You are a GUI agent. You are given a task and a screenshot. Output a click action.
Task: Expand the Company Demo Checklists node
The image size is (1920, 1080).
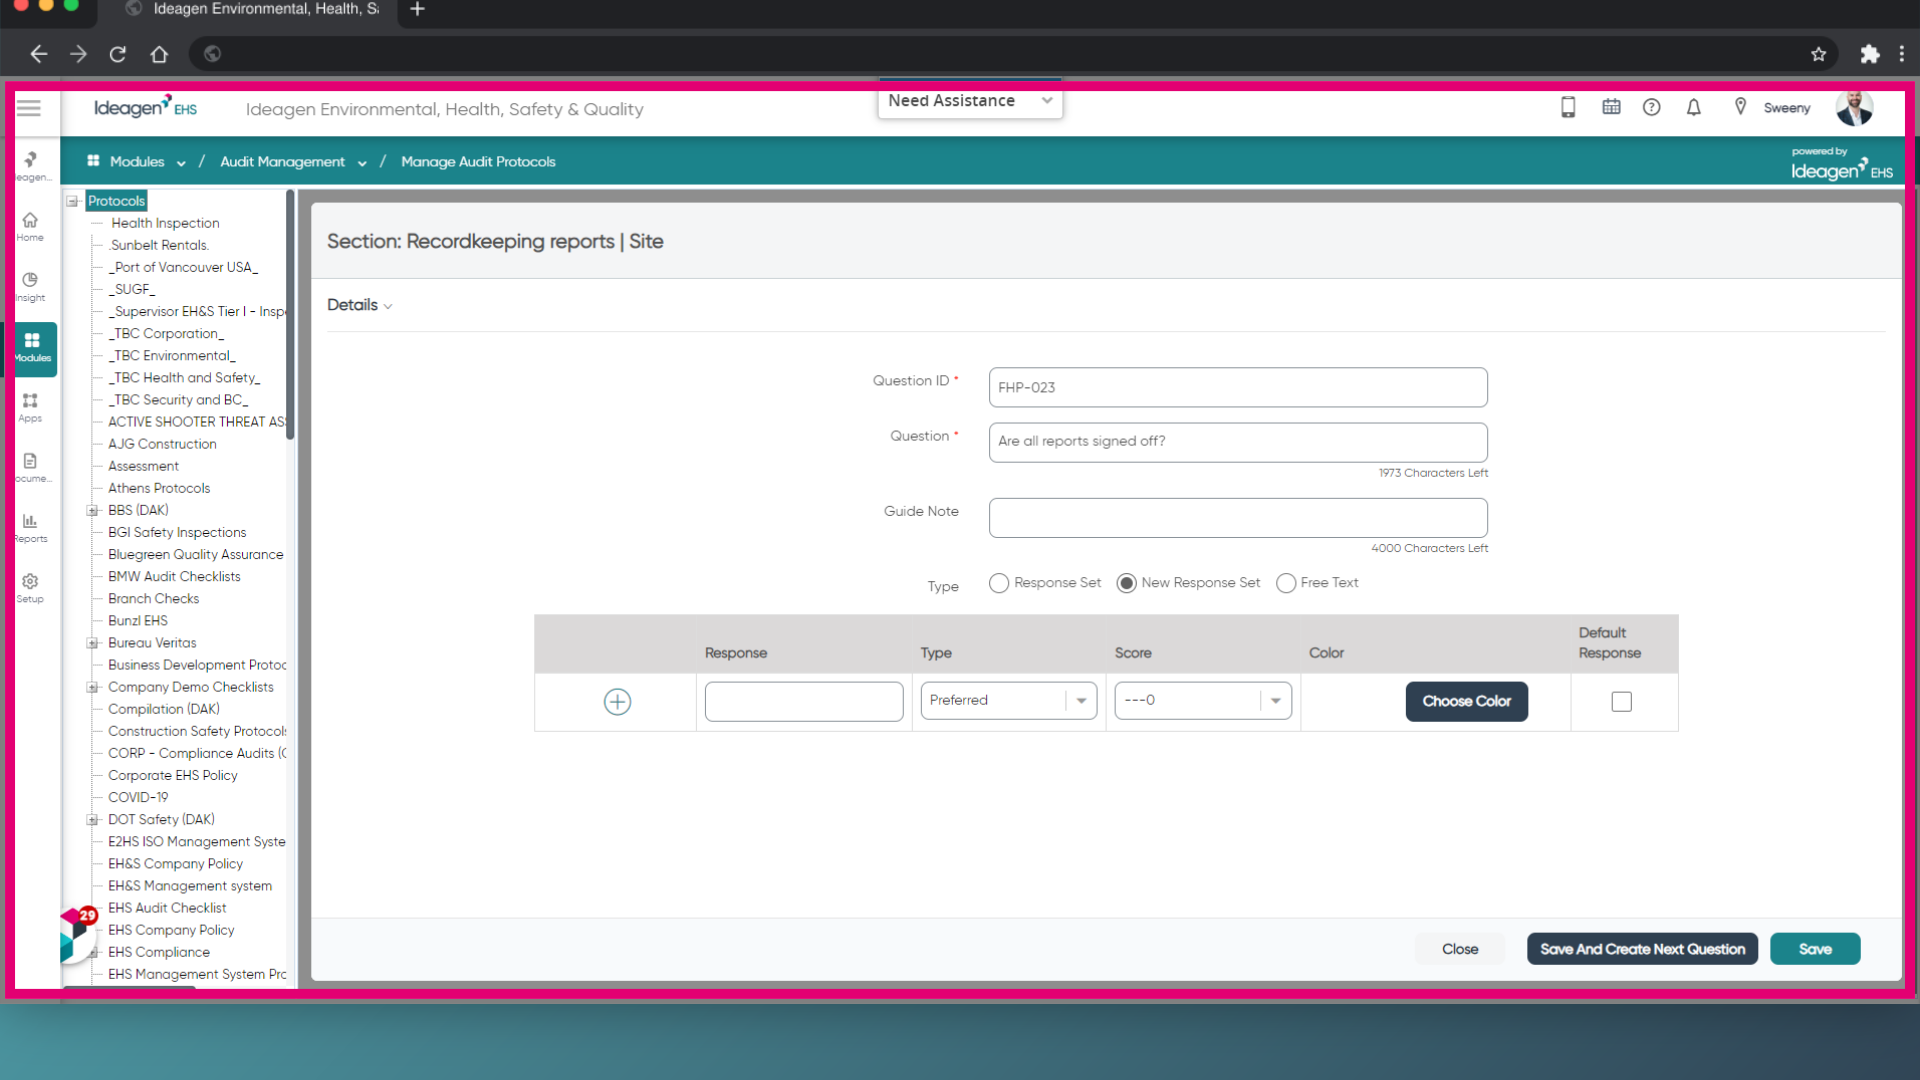[x=92, y=687]
